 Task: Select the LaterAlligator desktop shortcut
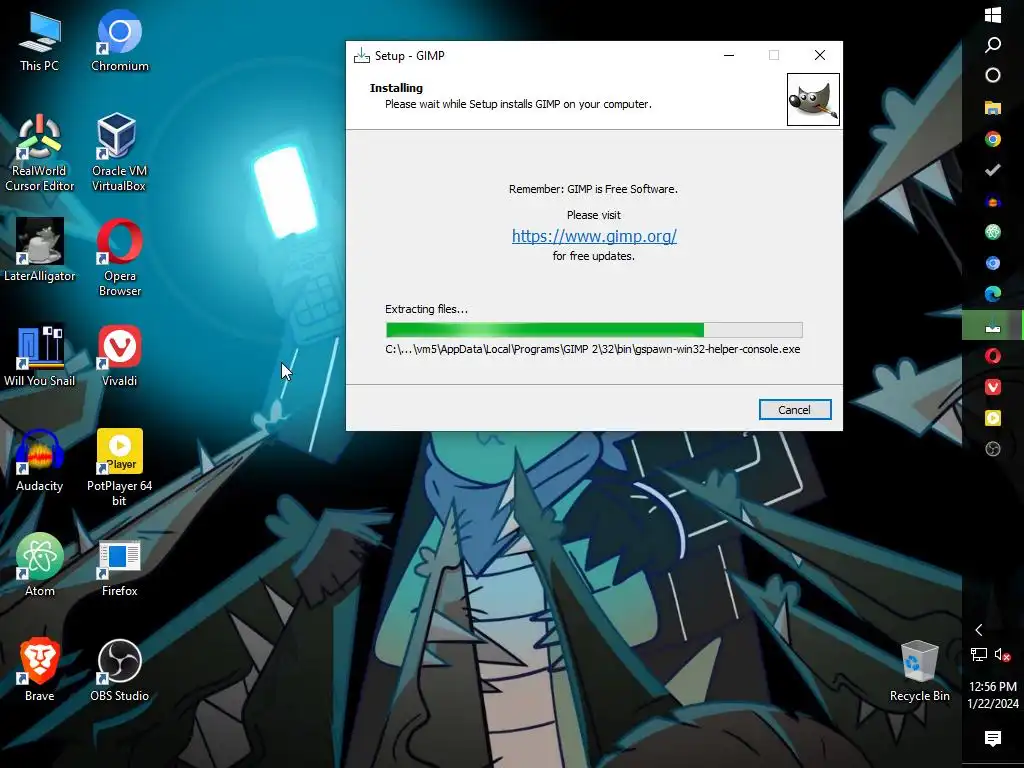pyautogui.click(x=39, y=251)
